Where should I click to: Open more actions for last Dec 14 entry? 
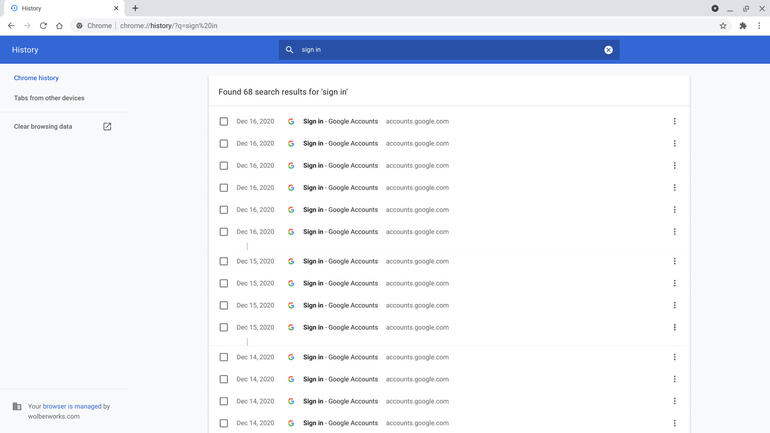click(x=674, y=424)
